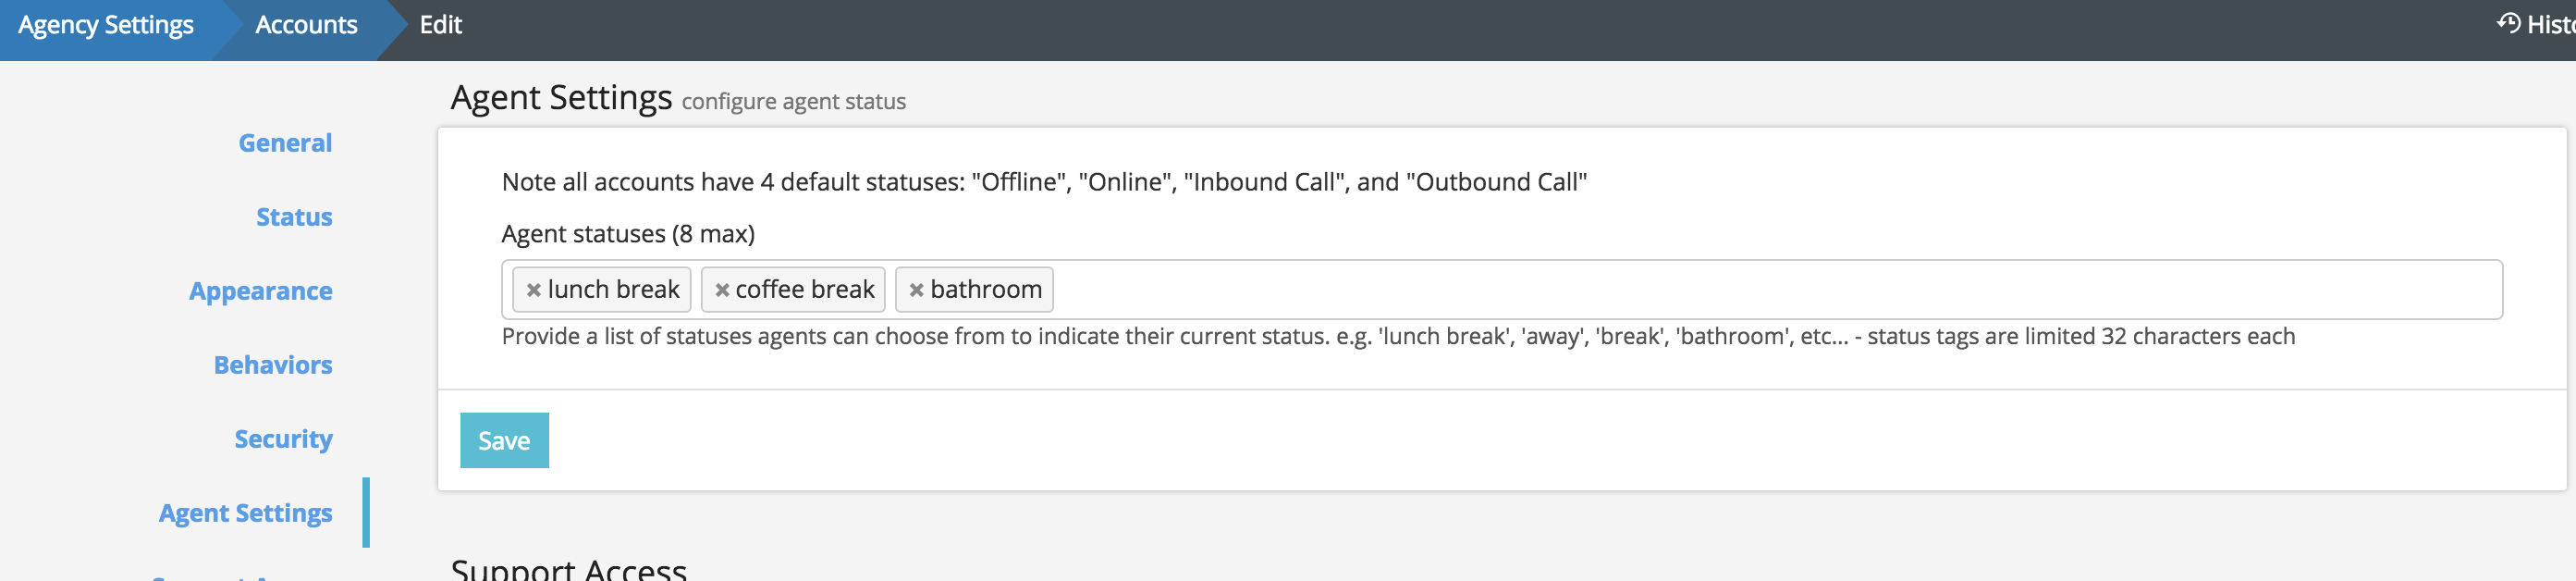Navigate to the Appearance section
Image resolution: width=2576 pixels, height=581 pixels.
click(x=261, y=291)
